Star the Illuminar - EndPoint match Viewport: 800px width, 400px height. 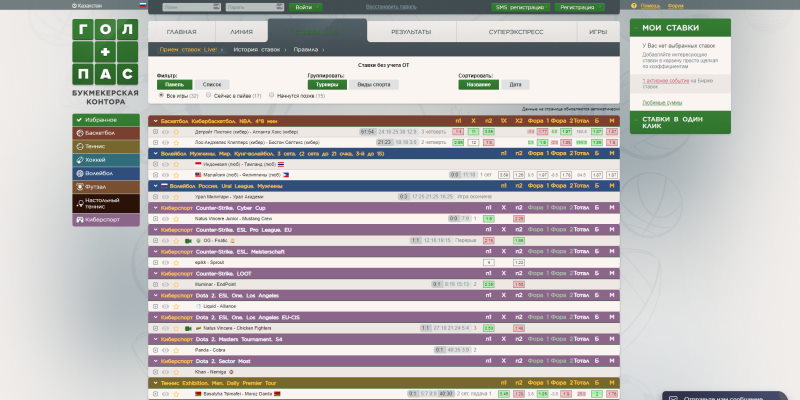point(176,285)
